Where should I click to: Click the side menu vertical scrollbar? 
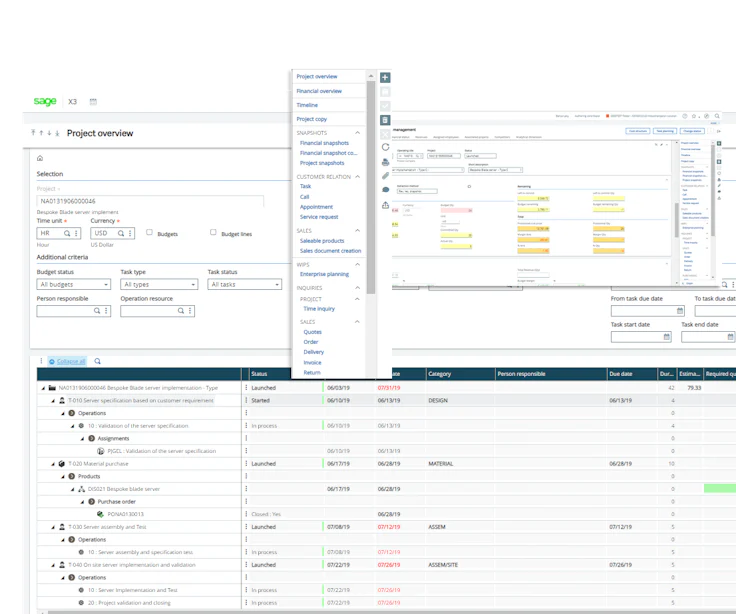[x=371, y=188]
